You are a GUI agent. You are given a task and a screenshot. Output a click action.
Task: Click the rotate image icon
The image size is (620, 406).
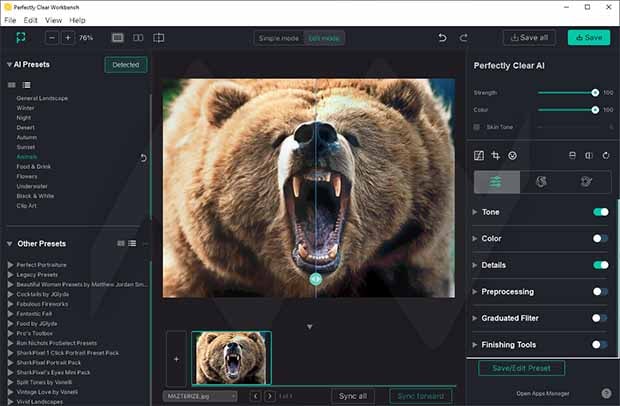click(x=606, y=155)
